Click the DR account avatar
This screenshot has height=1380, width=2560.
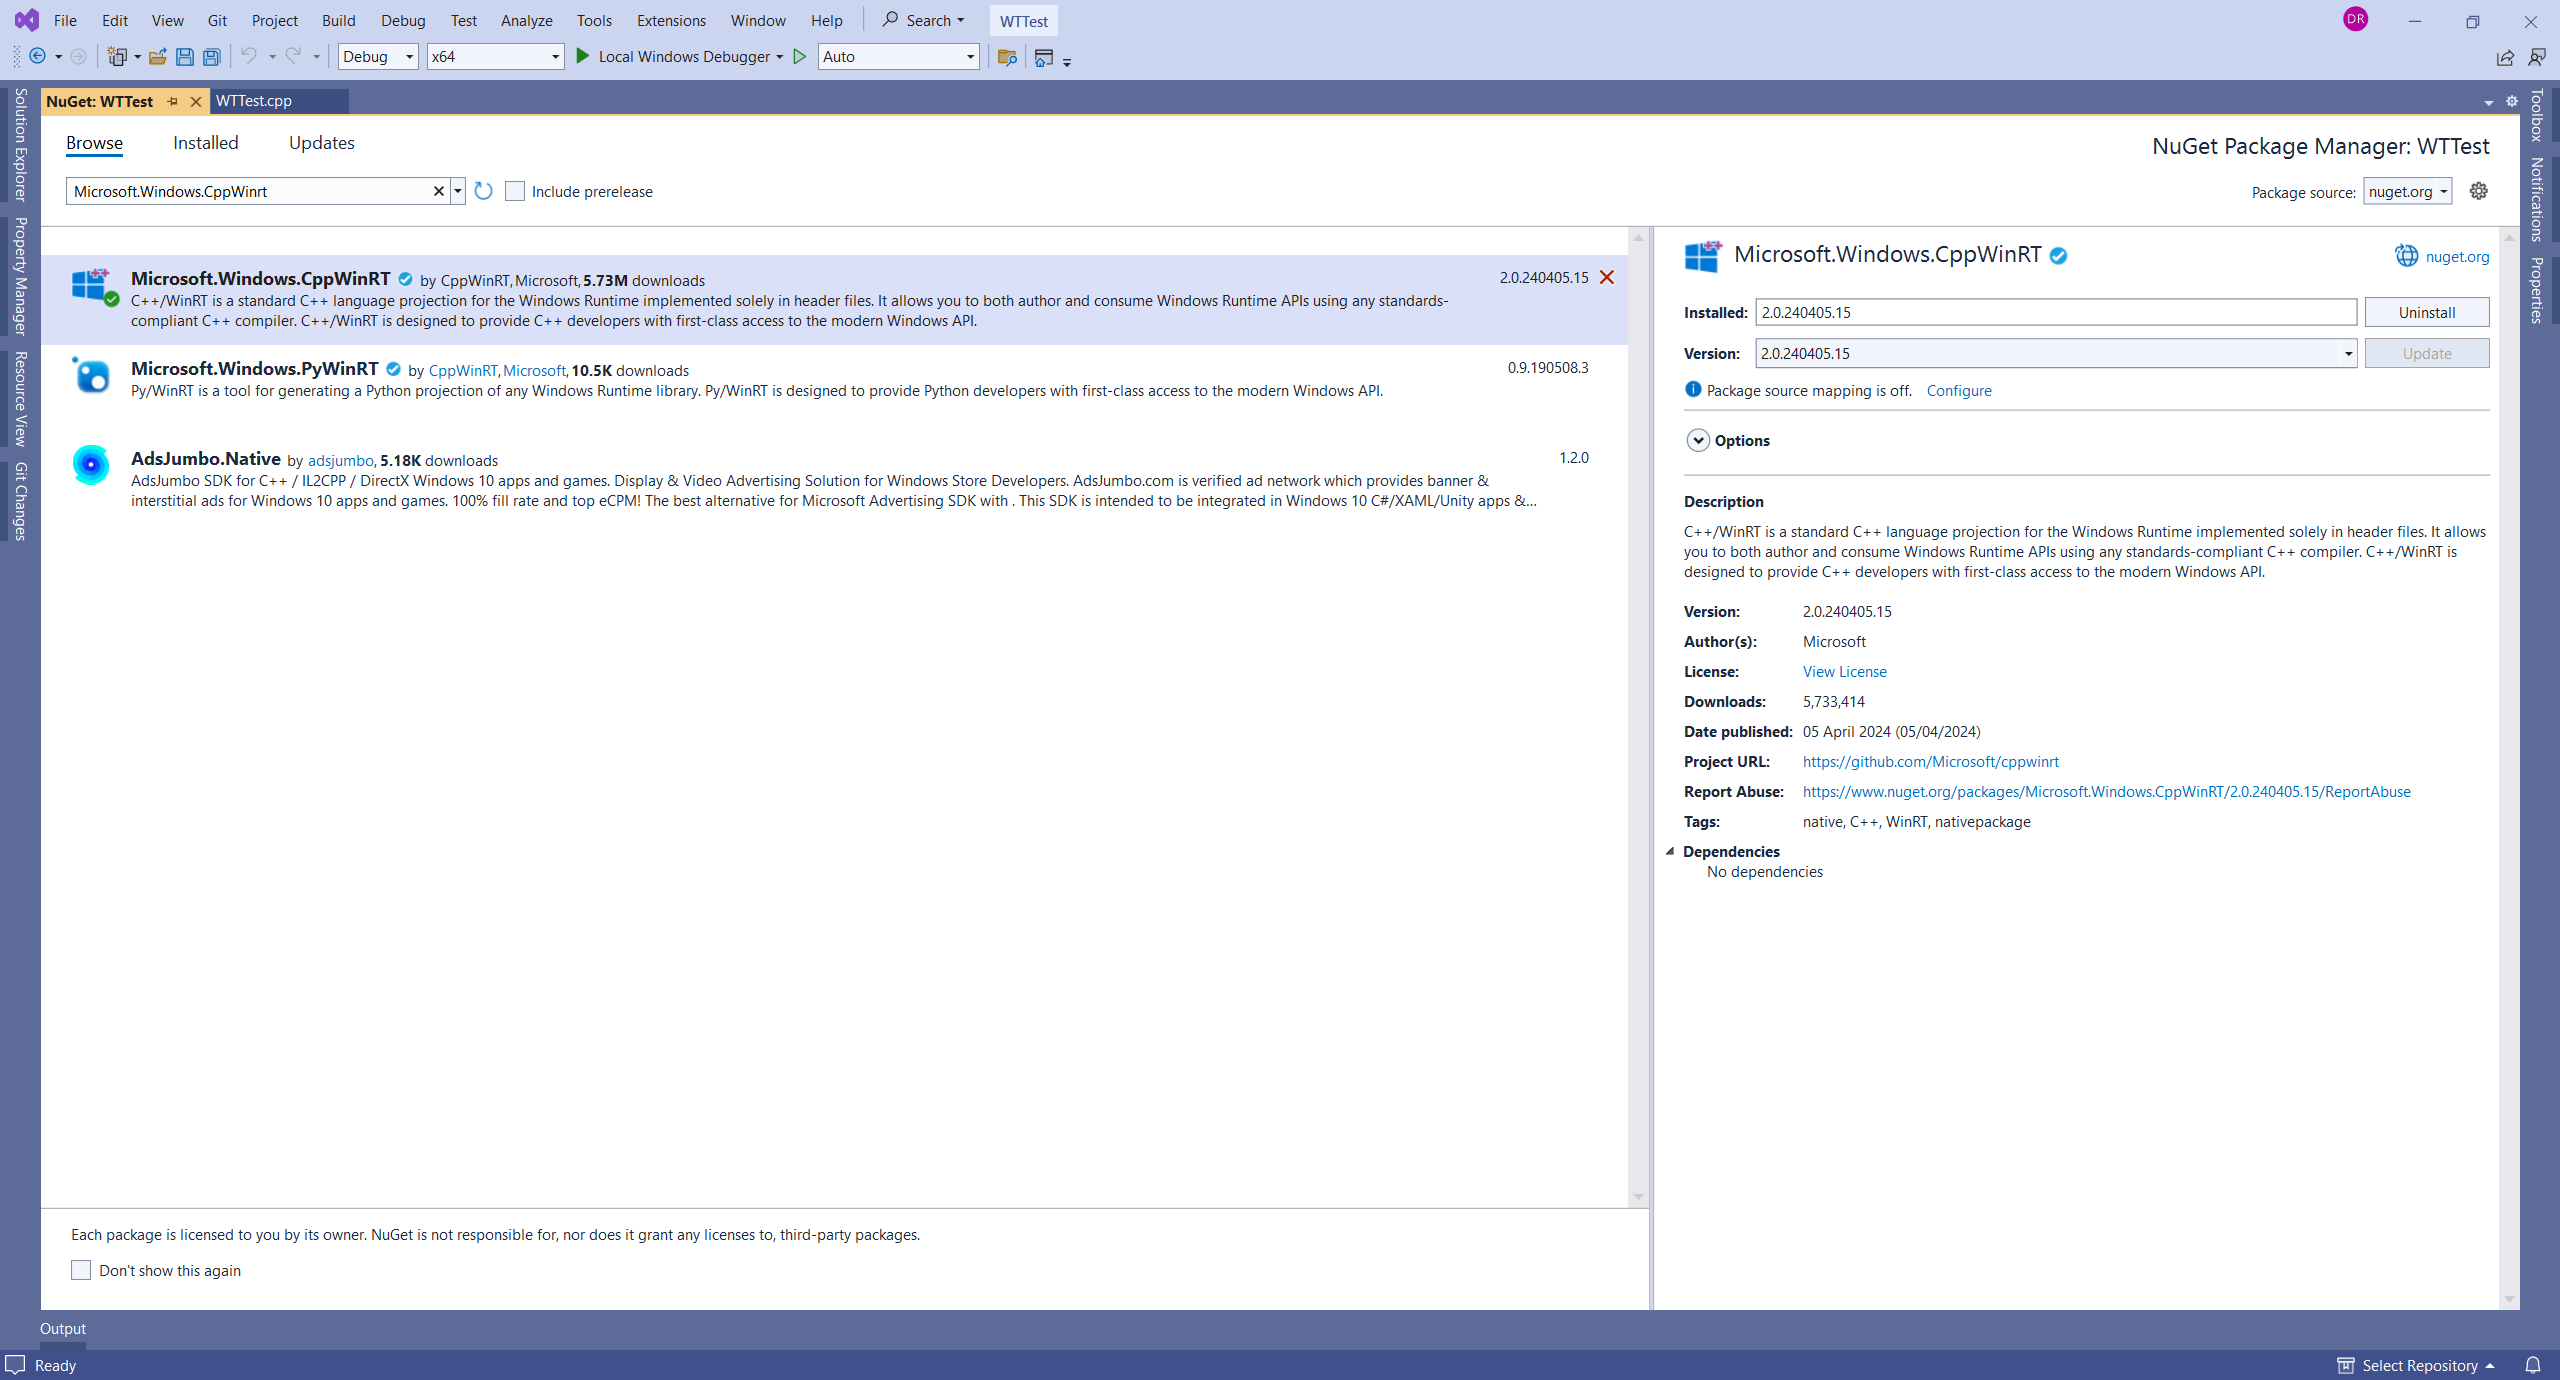[x=2356, y=19]
